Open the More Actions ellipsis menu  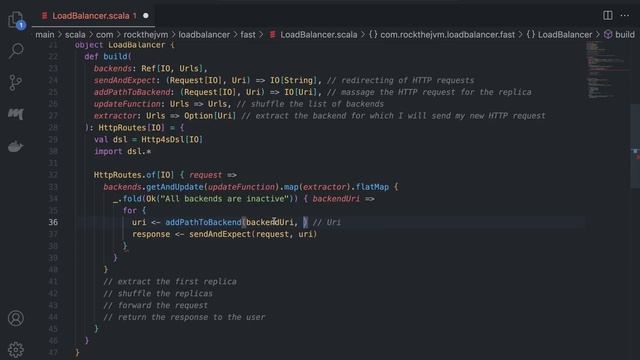click(x=624, y=16)
